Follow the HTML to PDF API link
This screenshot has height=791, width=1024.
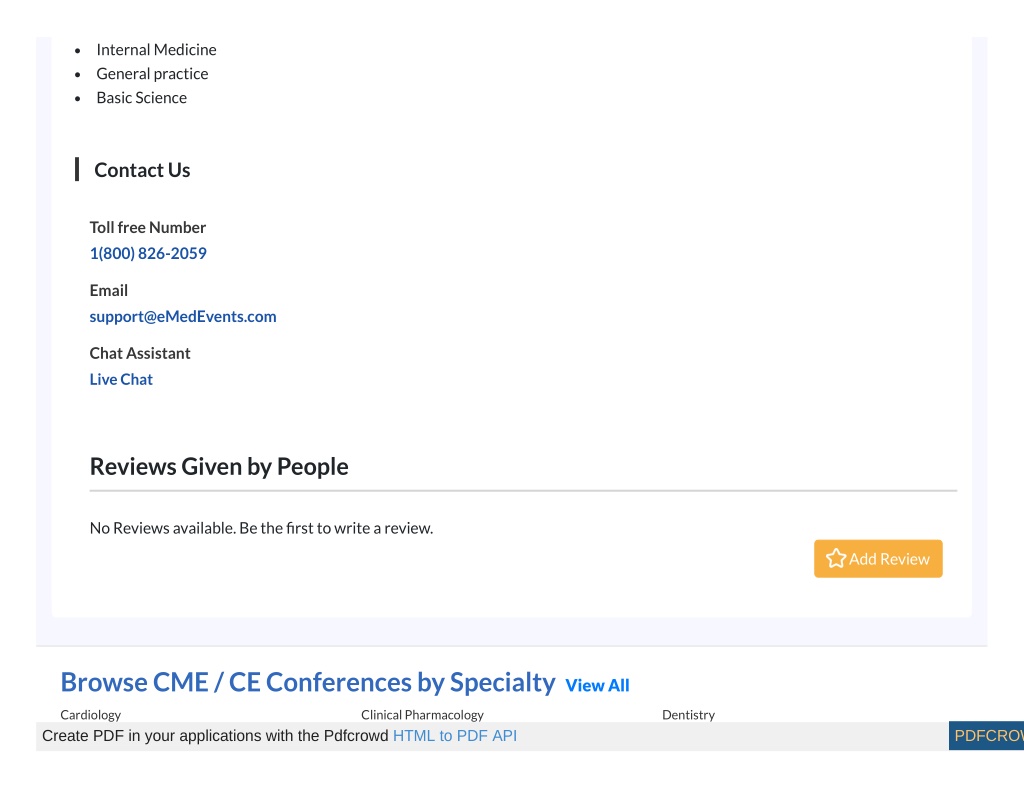point(455,736)
